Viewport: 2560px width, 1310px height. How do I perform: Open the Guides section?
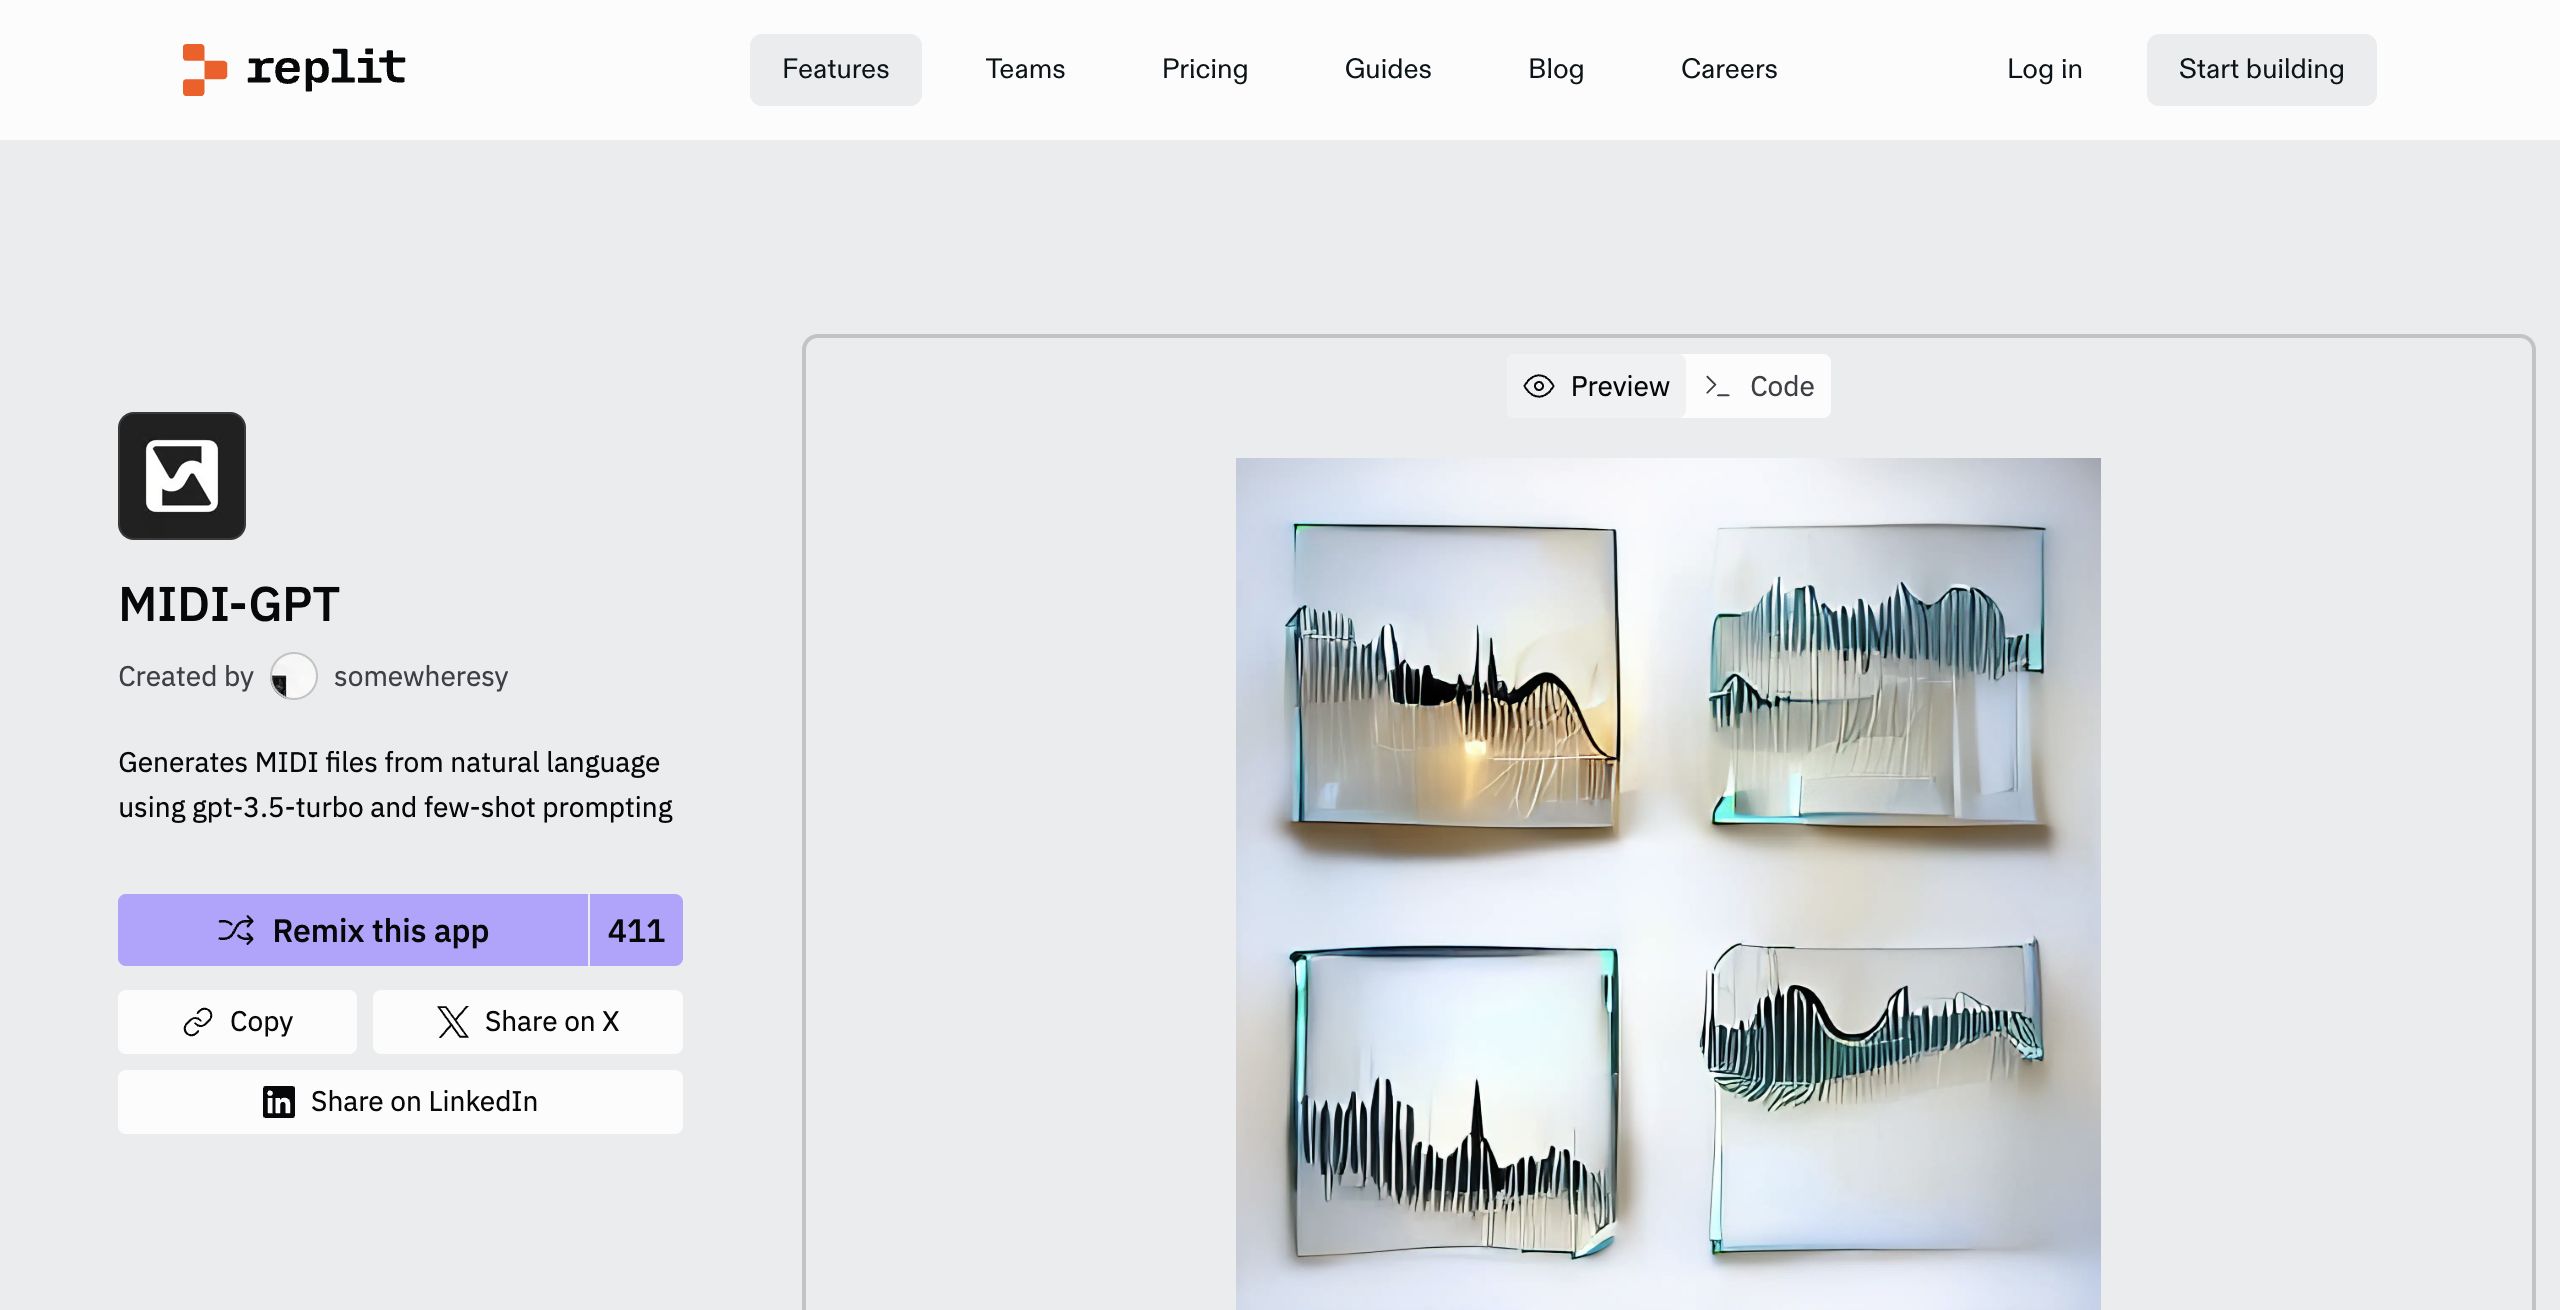click(x=1387, y=69)
